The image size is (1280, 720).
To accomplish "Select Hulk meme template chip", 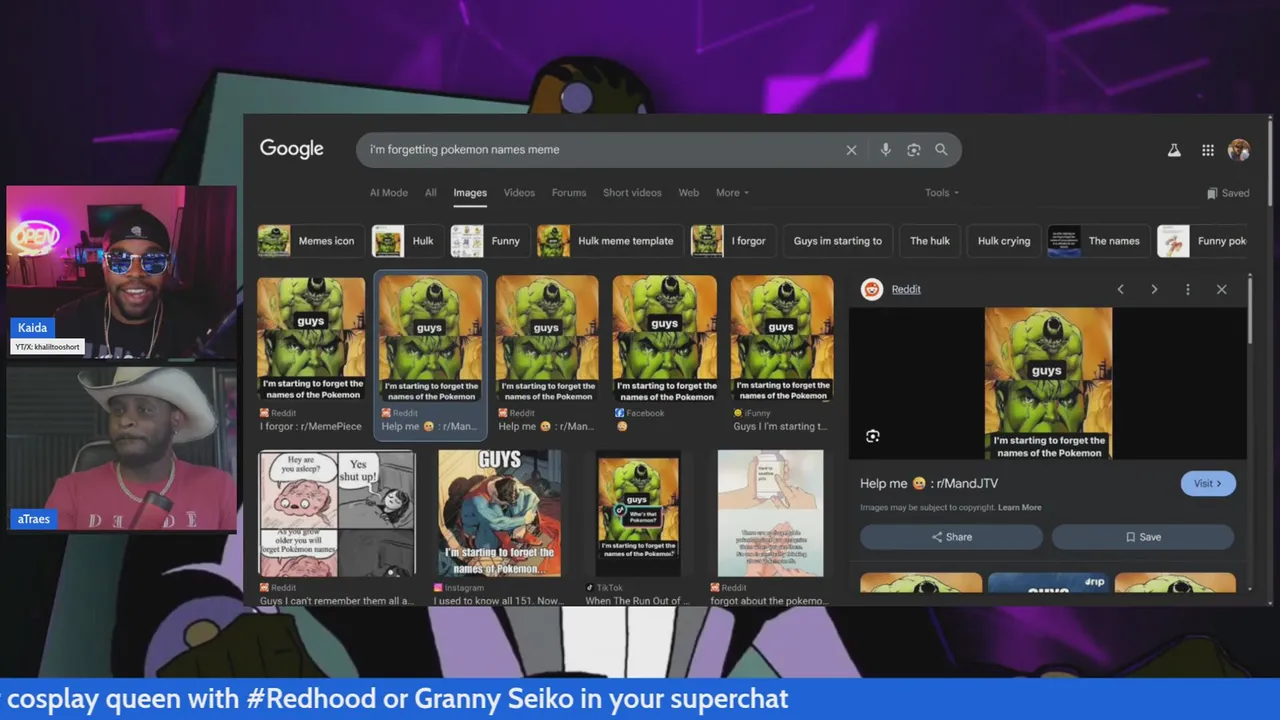I will [x=609, y=241].
